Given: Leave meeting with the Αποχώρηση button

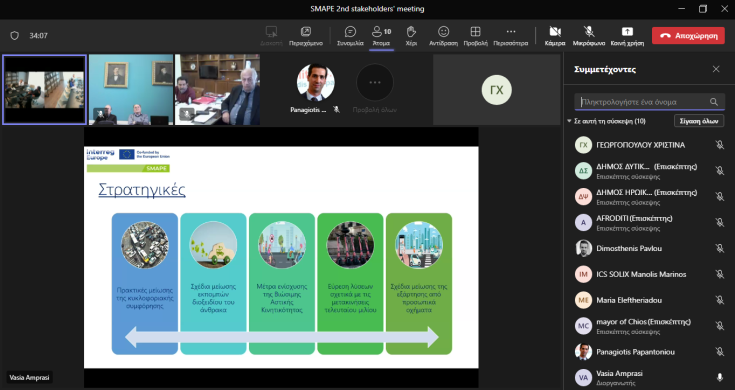Looking at the screenshot, I should [x=688, y=36].
